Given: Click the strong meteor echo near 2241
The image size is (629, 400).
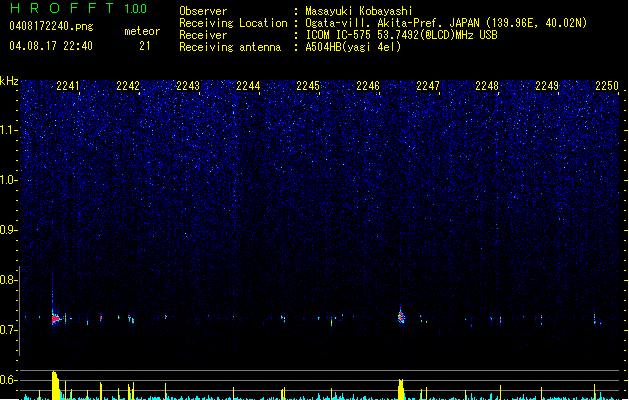Looking at the screenshot, I should [55, 319].
